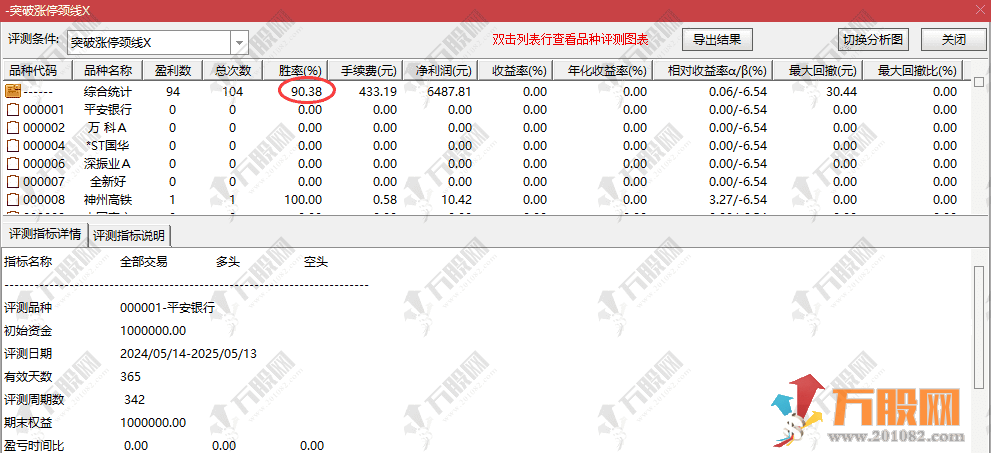This screenshot has height=453, width=991.
Task: Click the 空头 column heading
Action: pos(316,262)
